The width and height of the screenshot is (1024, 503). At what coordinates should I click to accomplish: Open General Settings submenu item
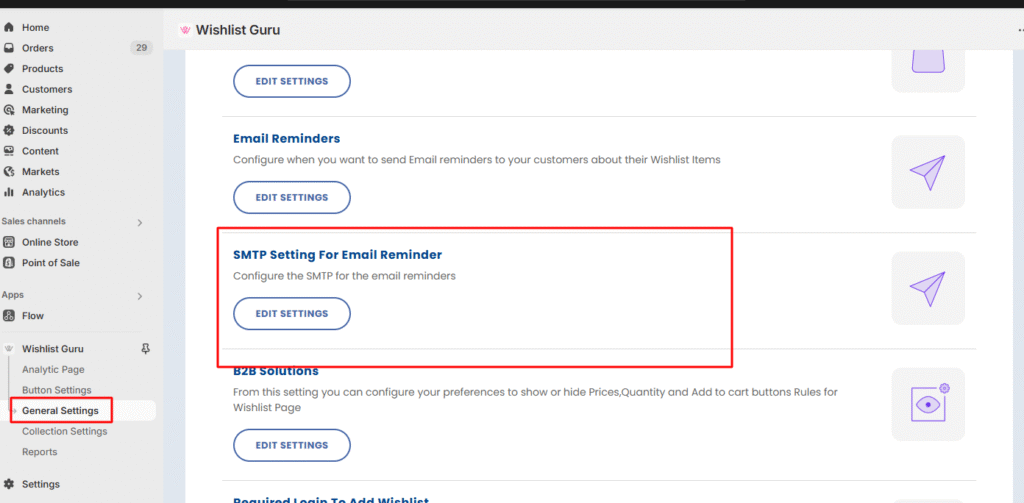click(x=60, y=411)
